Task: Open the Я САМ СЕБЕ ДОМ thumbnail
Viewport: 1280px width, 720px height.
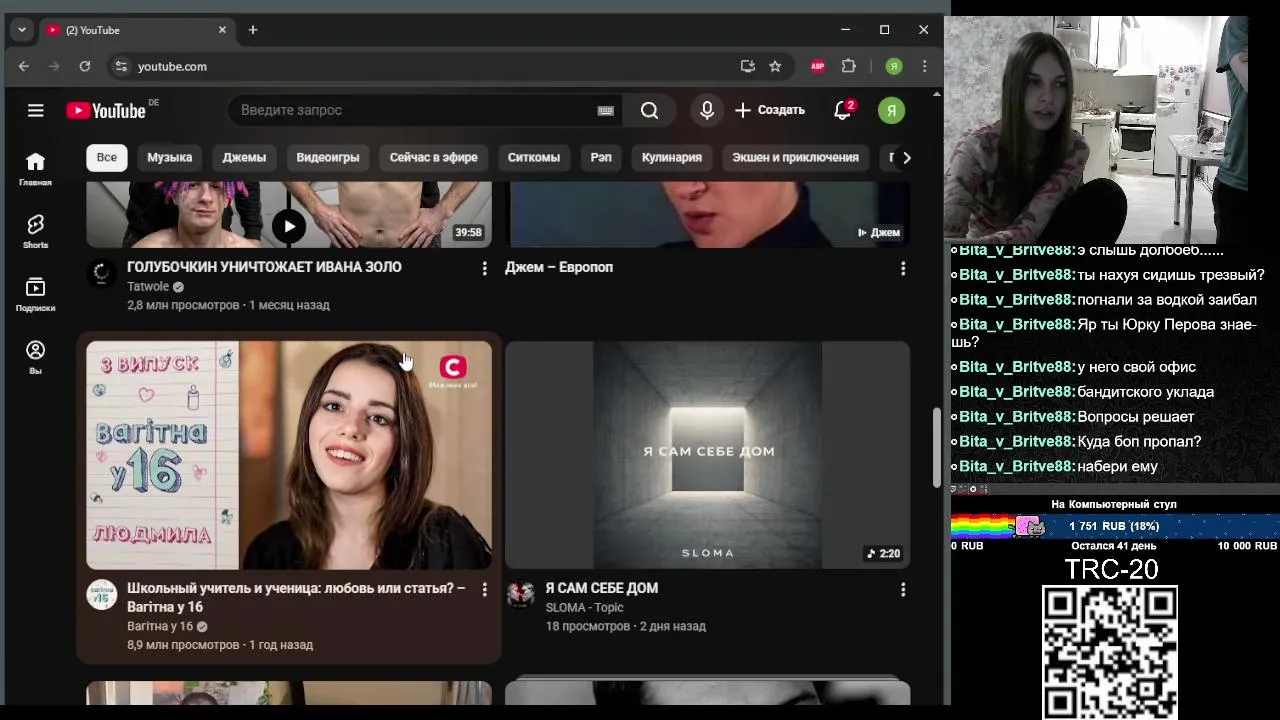Action: (x=707, y=455)
